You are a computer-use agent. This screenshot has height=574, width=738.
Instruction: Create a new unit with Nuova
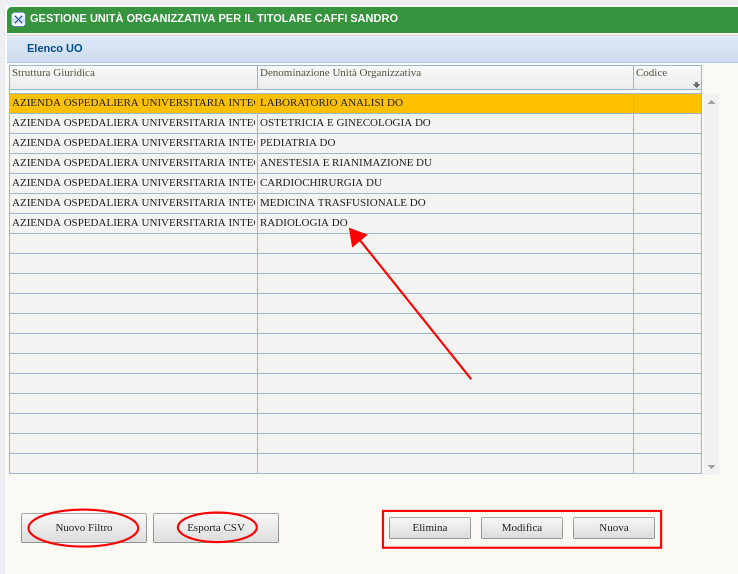614,528
